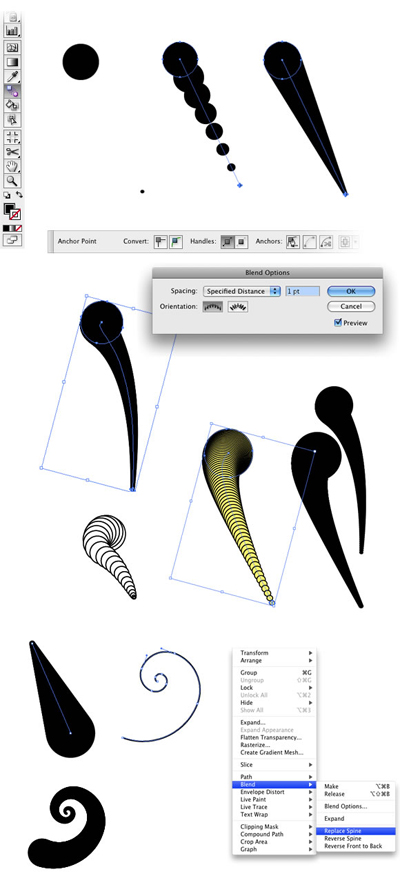Open the Clipping Mask submenu

274,827
